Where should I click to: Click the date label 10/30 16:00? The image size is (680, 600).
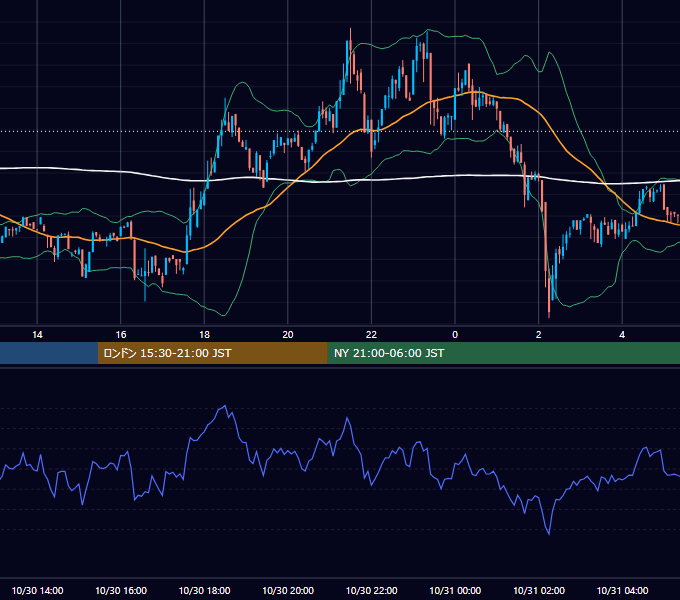click(x=121, y=590)
